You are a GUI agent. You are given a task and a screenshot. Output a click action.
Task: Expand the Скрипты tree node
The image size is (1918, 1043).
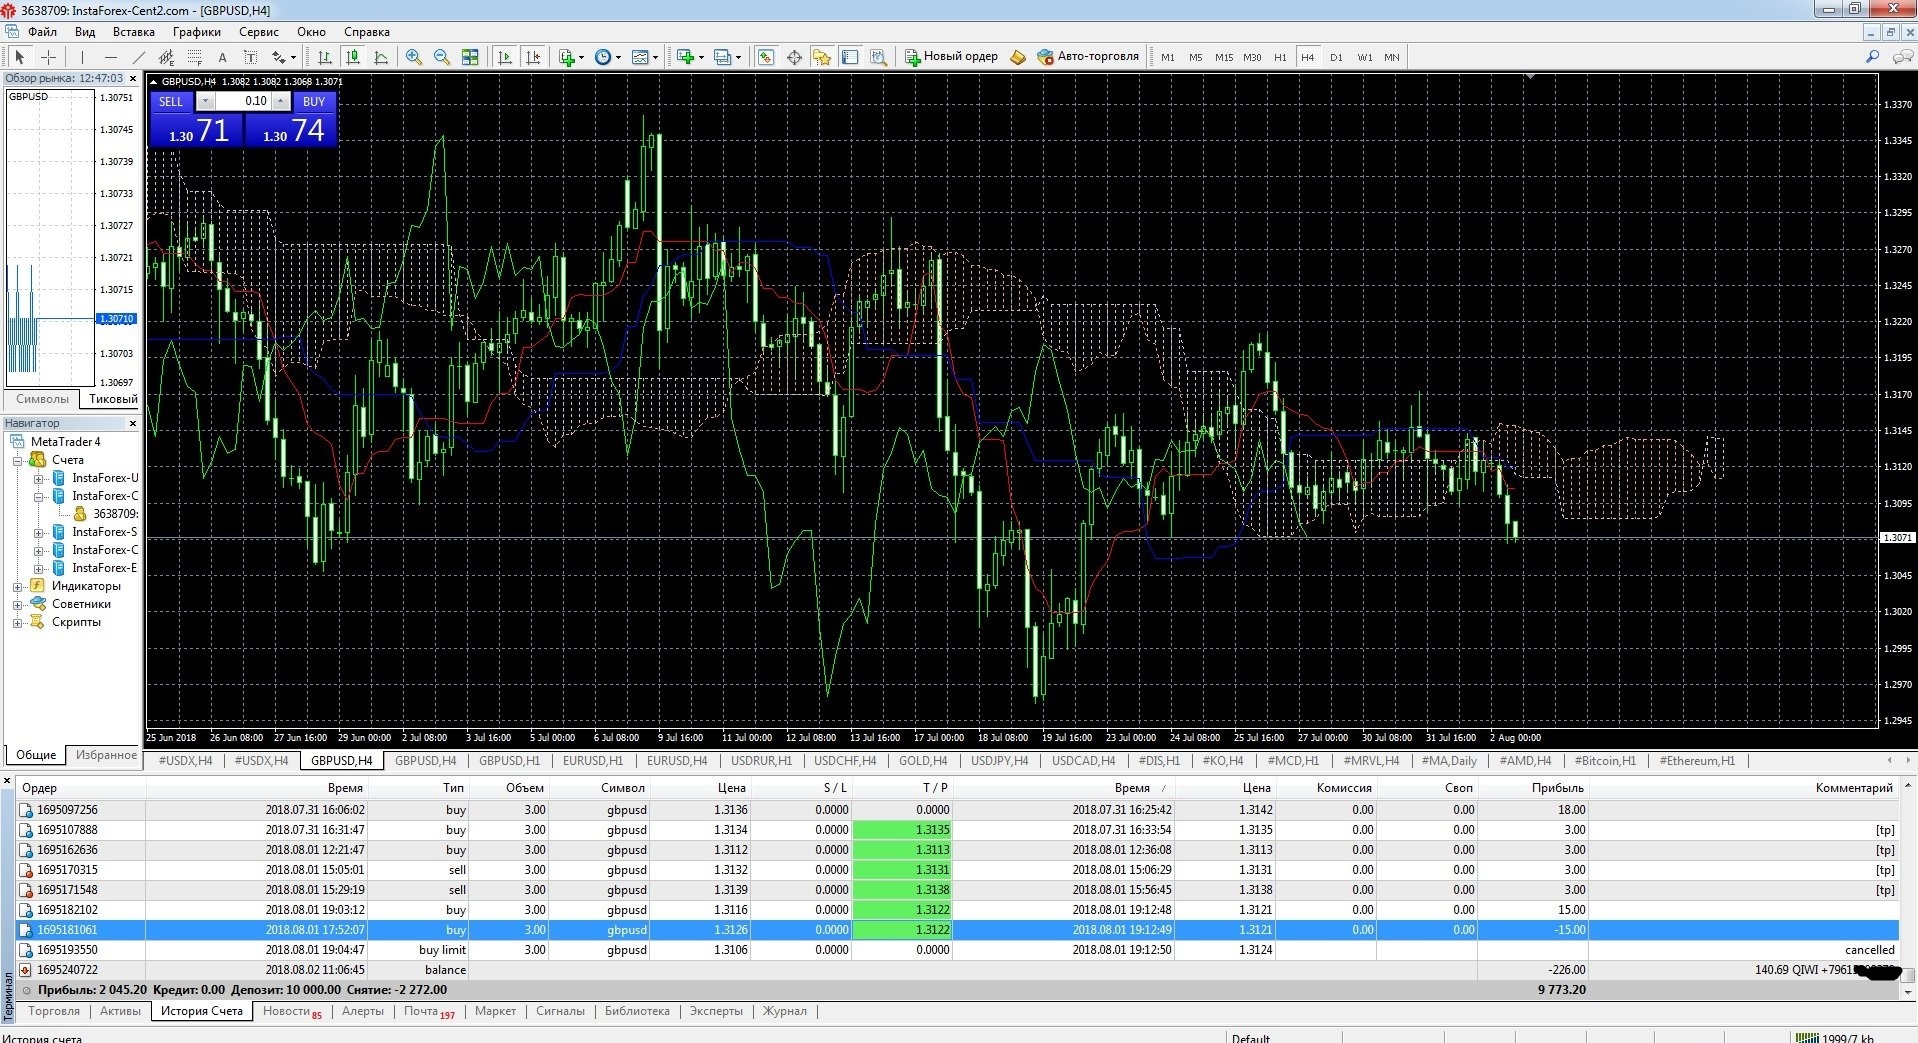point(18,623)
